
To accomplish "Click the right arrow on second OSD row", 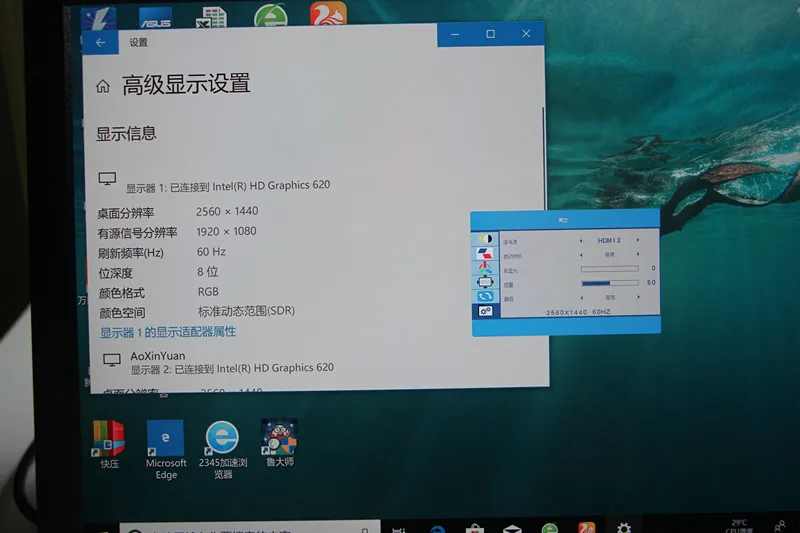I will click(638, 254).
